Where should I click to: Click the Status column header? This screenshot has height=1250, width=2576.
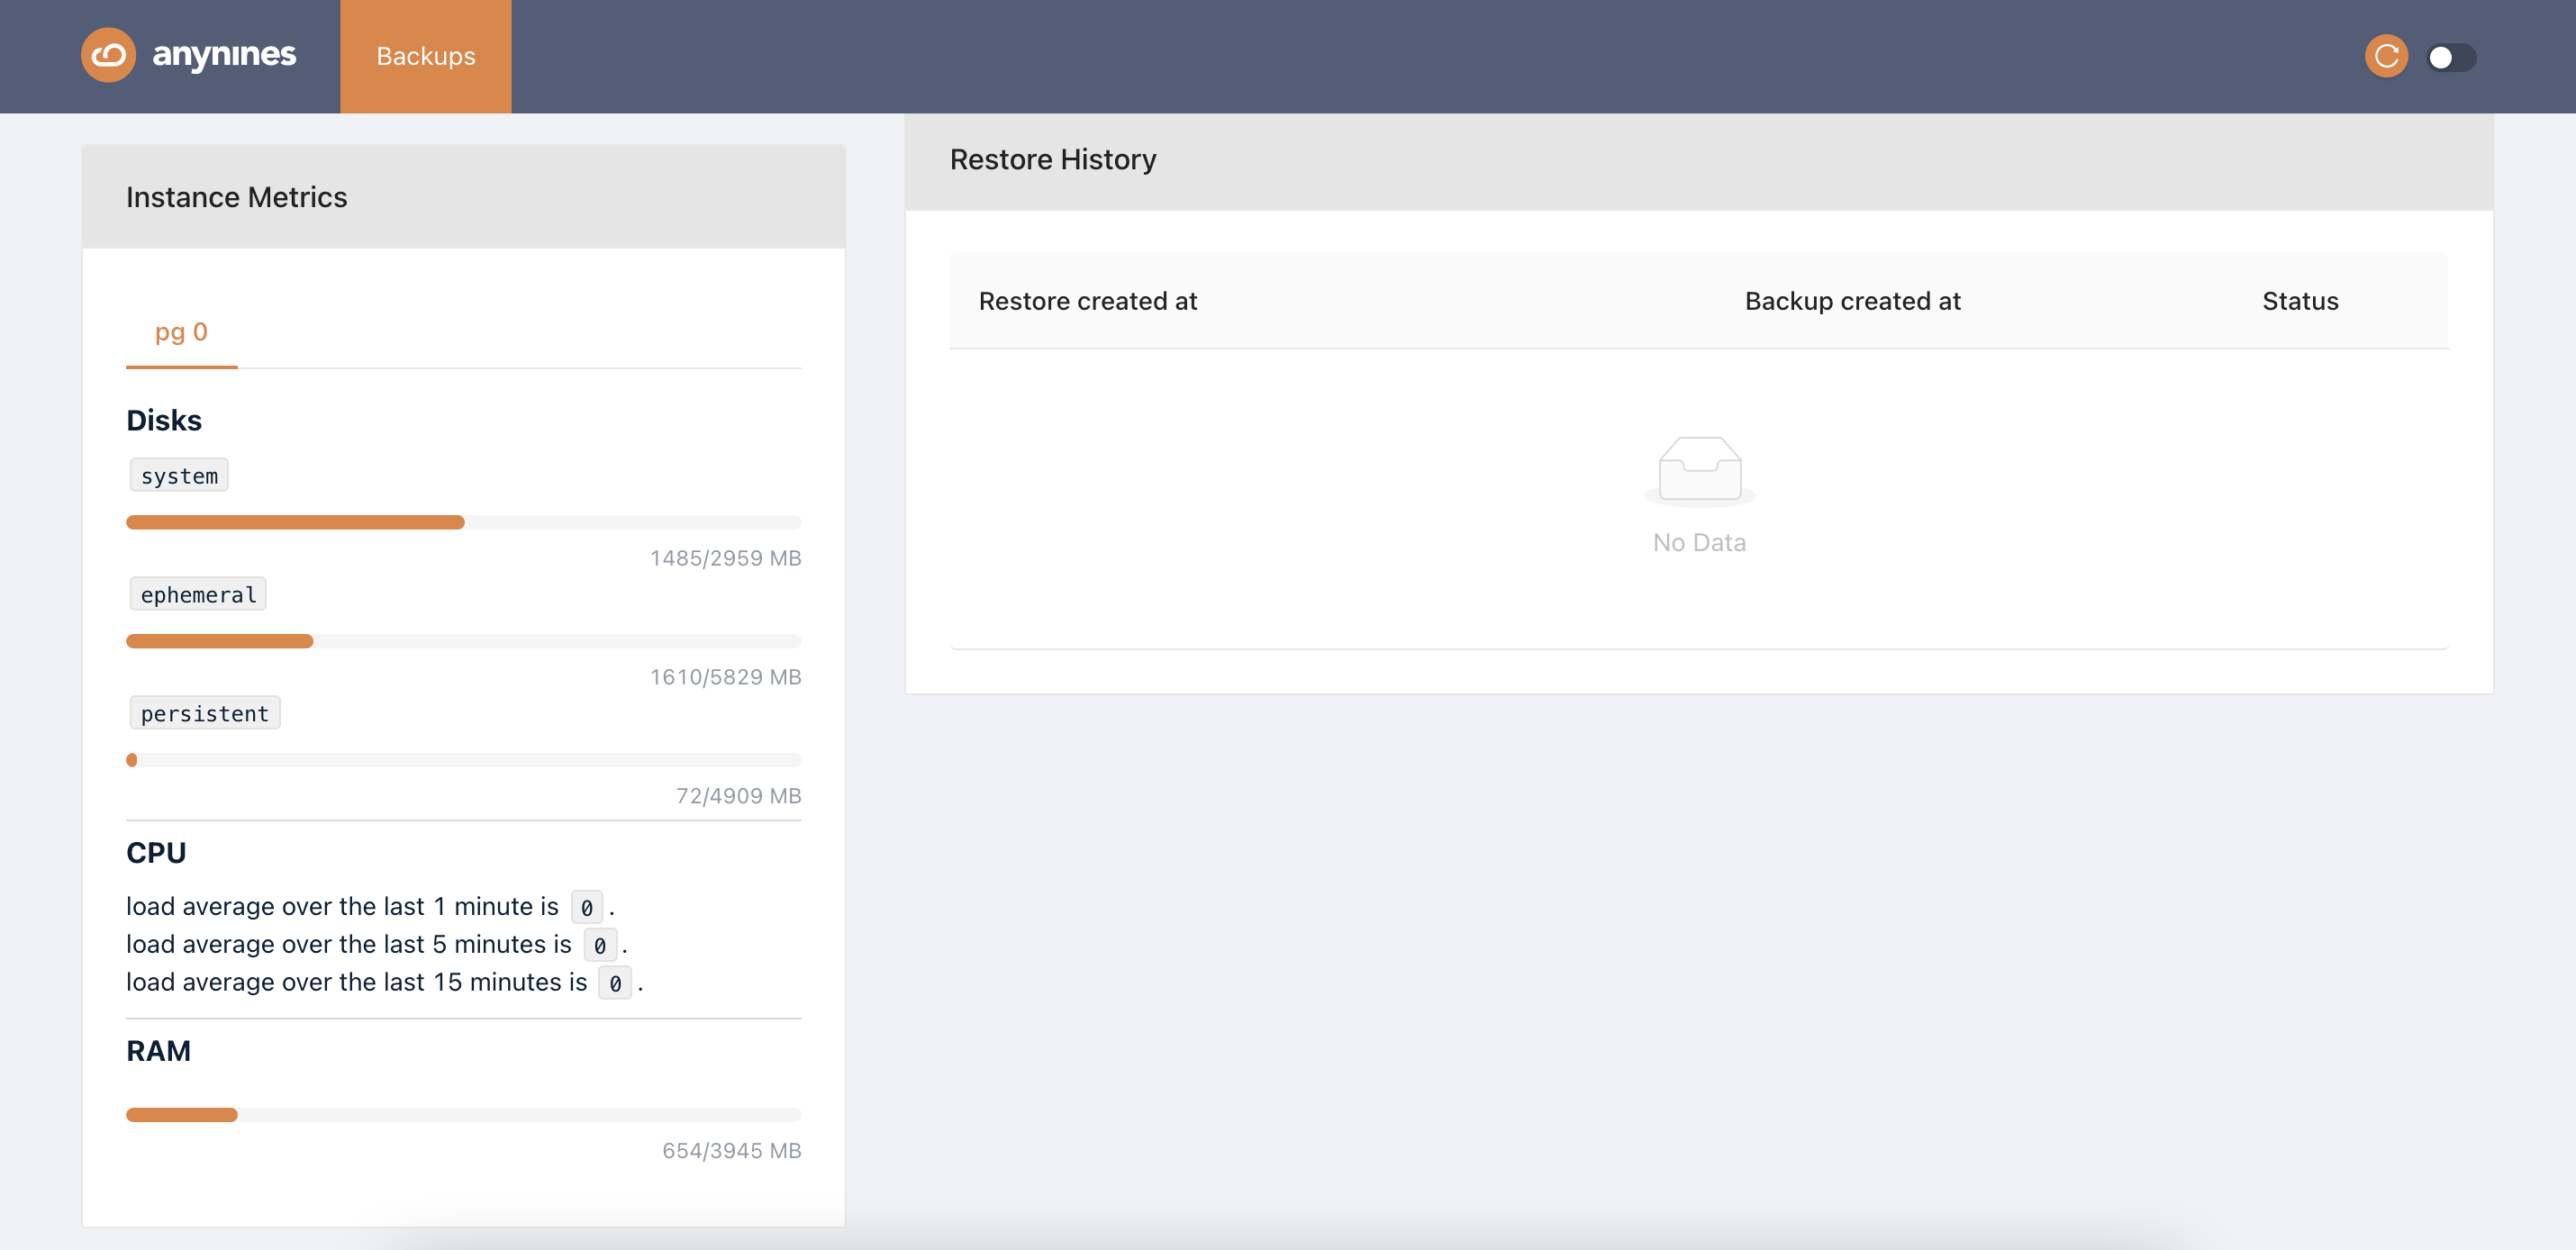tap(2301, 301)
